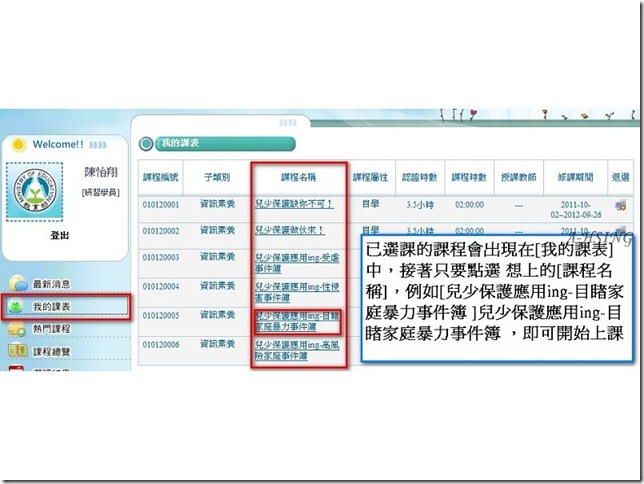
Task: Select course number 010120004
Action: pos(161,286)
